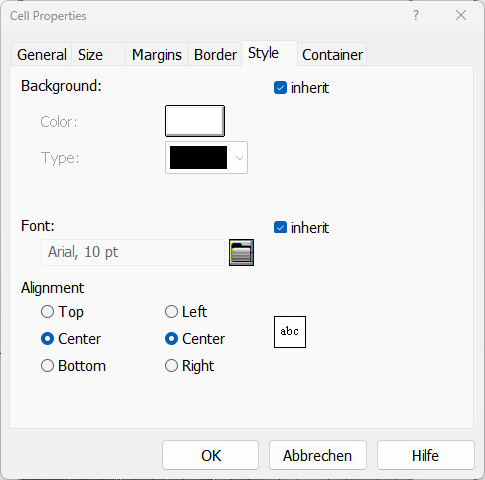Viewport: 485px width, 480px height.
Task: Click the Abbrechen button
Action: [318, 455]
